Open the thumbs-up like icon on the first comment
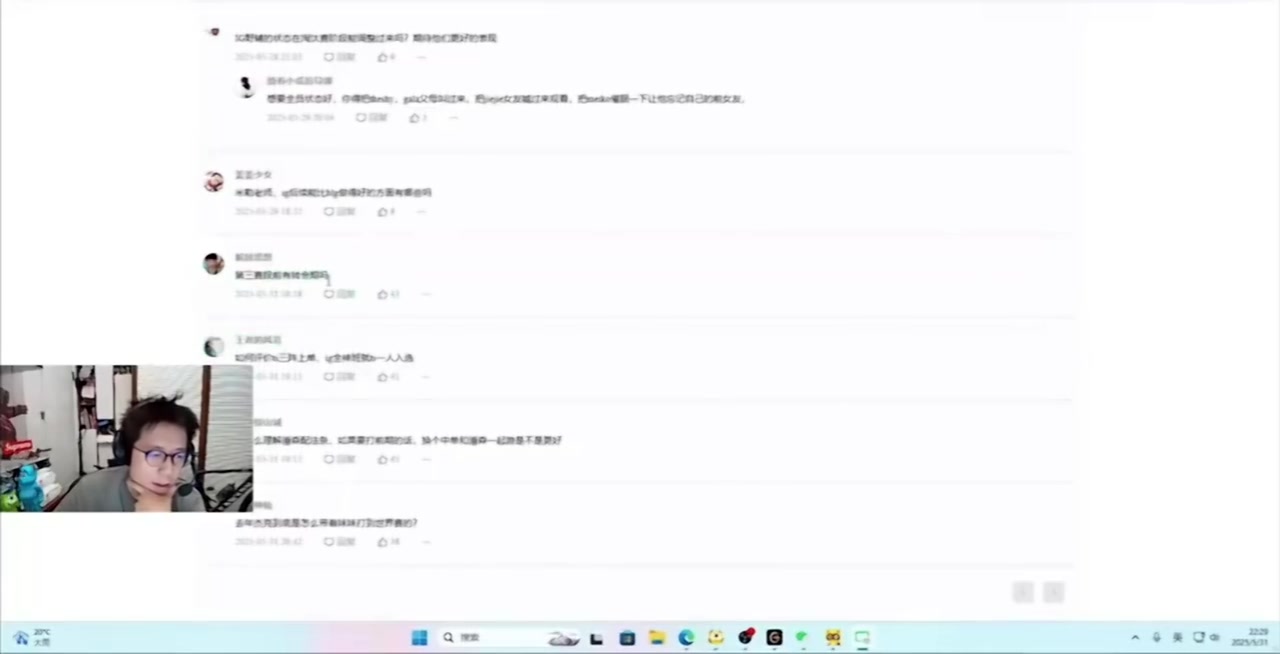This screenshot has width=1280, height=654. (385, 57)
